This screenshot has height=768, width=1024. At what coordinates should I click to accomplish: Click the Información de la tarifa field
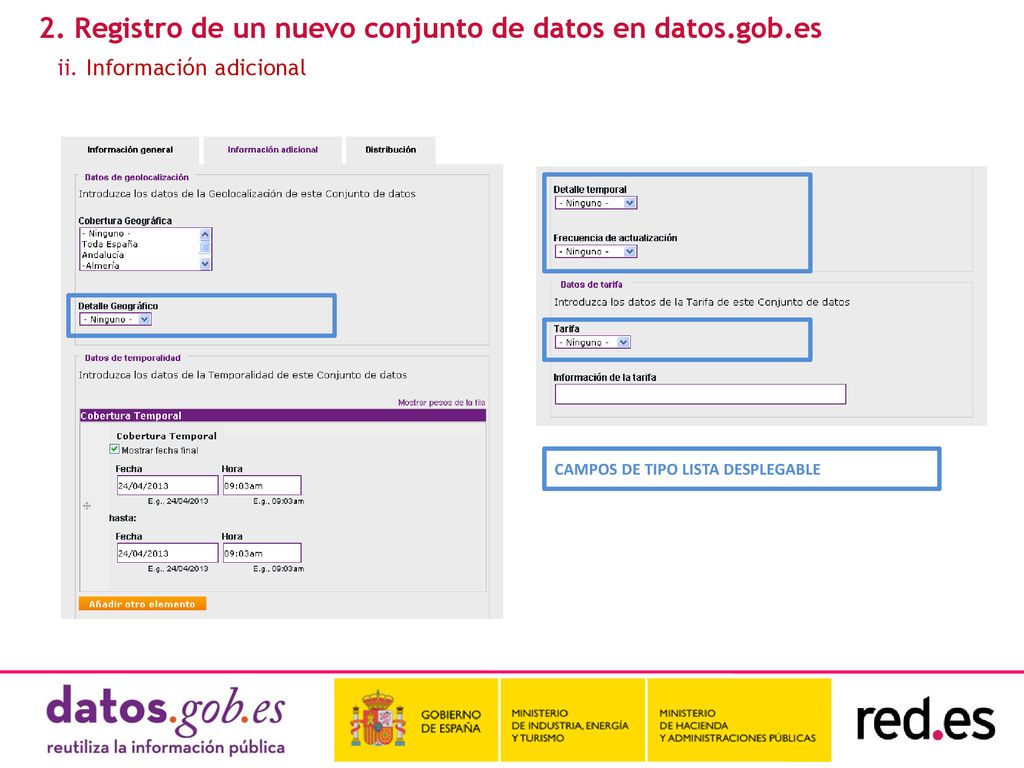700,394
